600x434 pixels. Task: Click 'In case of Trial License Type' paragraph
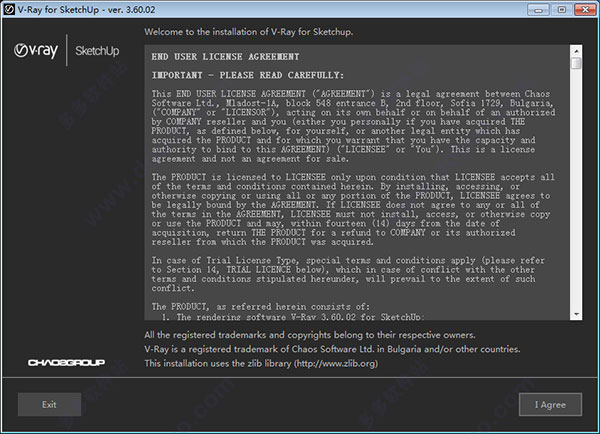tap(348, 274)
